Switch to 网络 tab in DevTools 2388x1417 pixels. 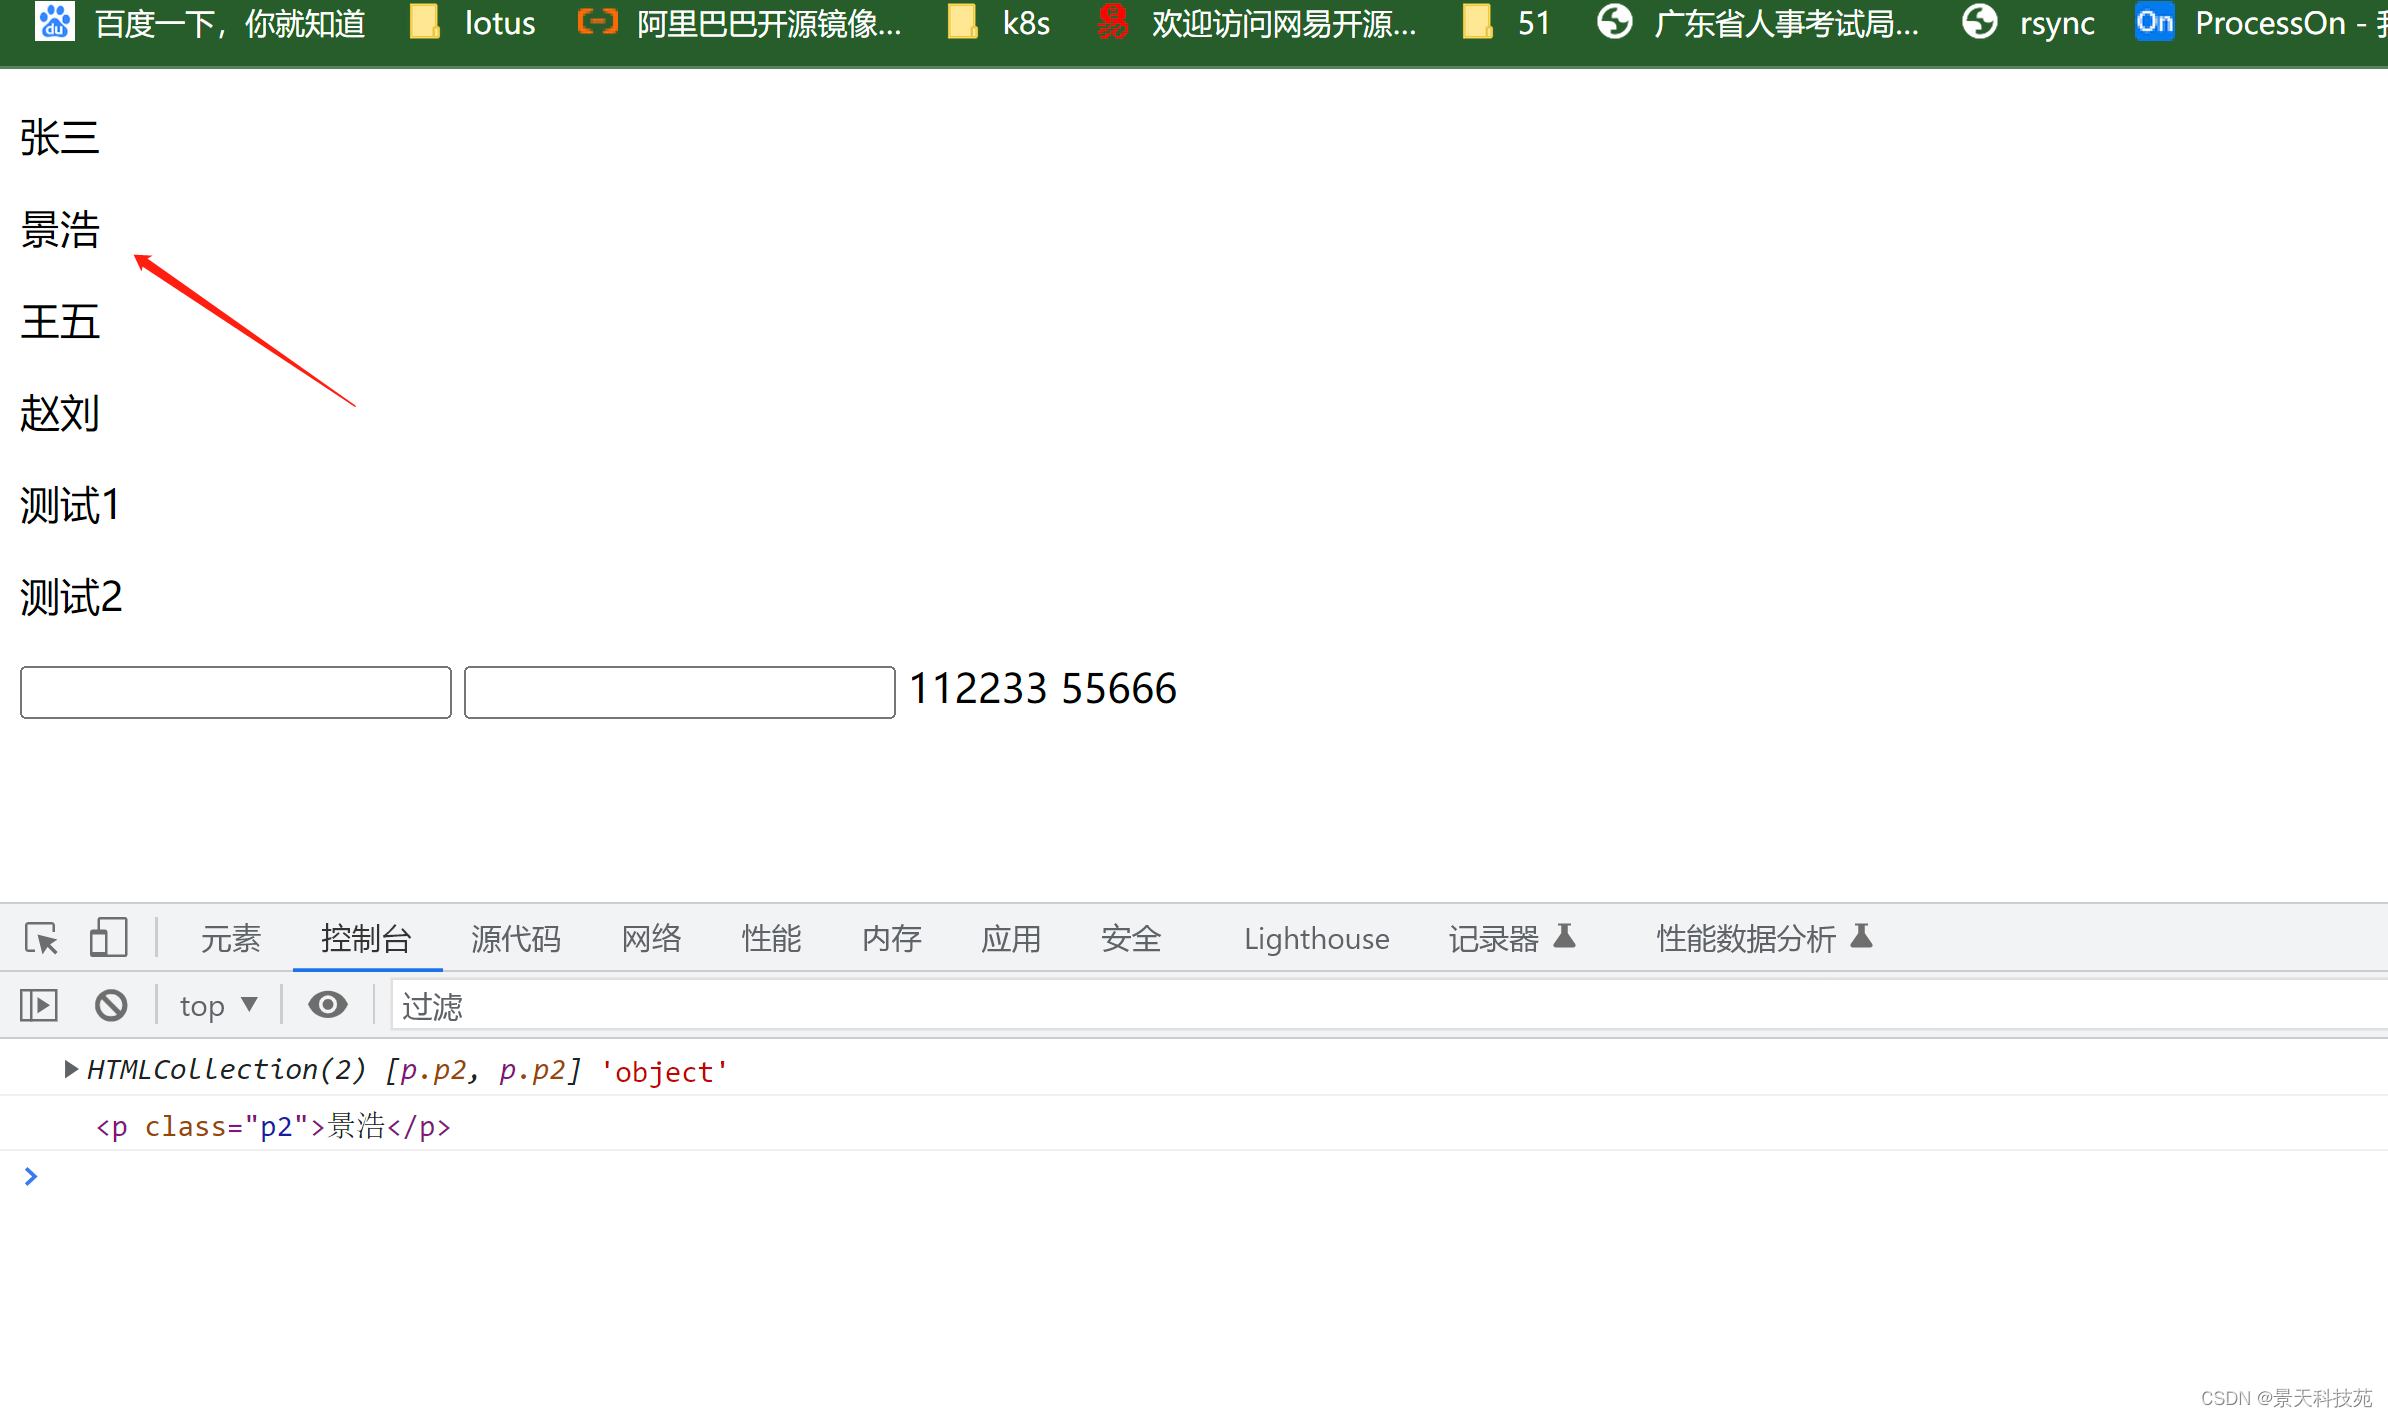(654, 940)
